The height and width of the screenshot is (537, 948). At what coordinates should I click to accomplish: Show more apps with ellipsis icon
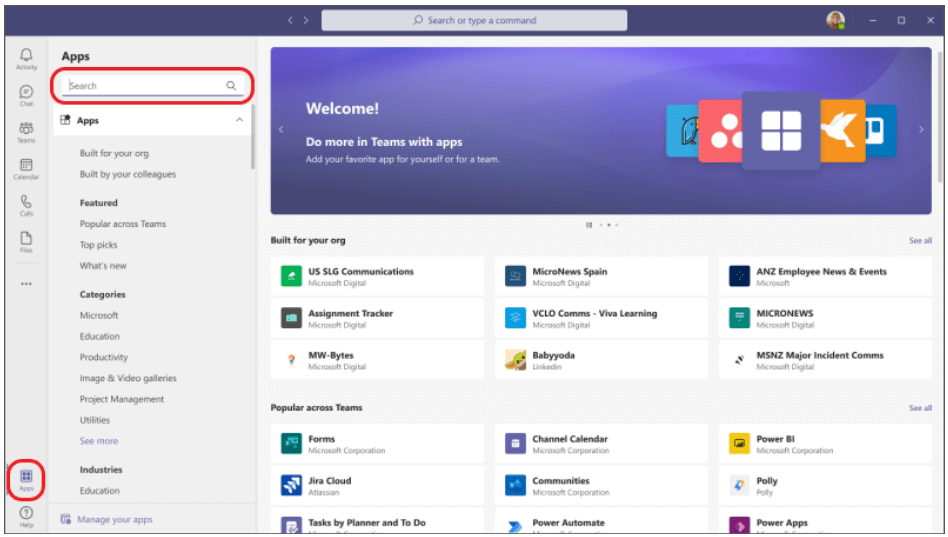[26, 284]
